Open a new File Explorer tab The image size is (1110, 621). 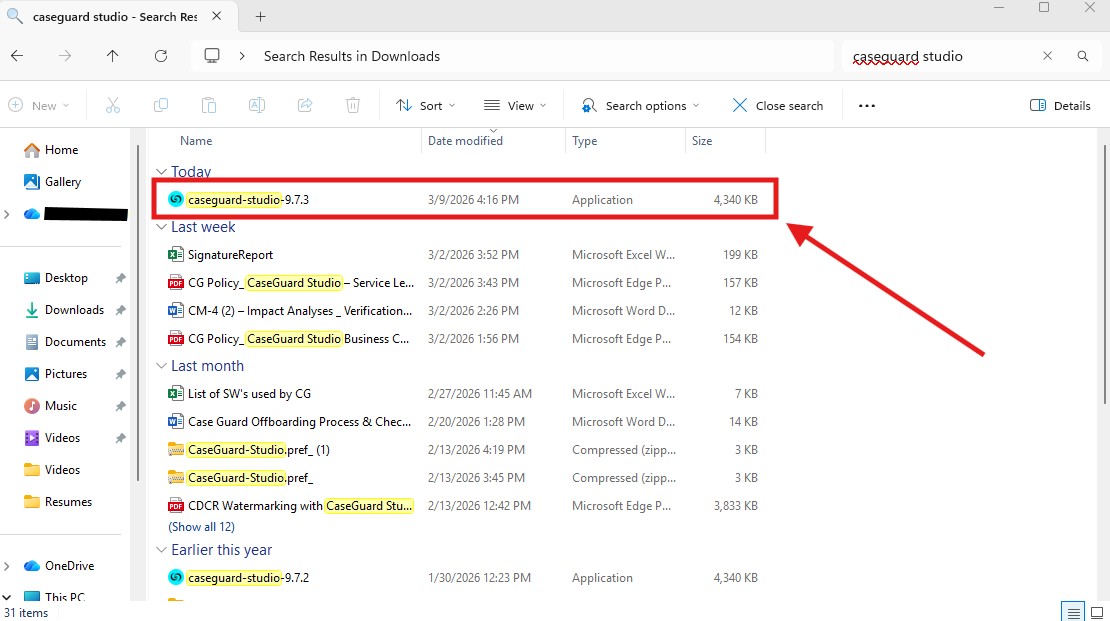point(260,17)
